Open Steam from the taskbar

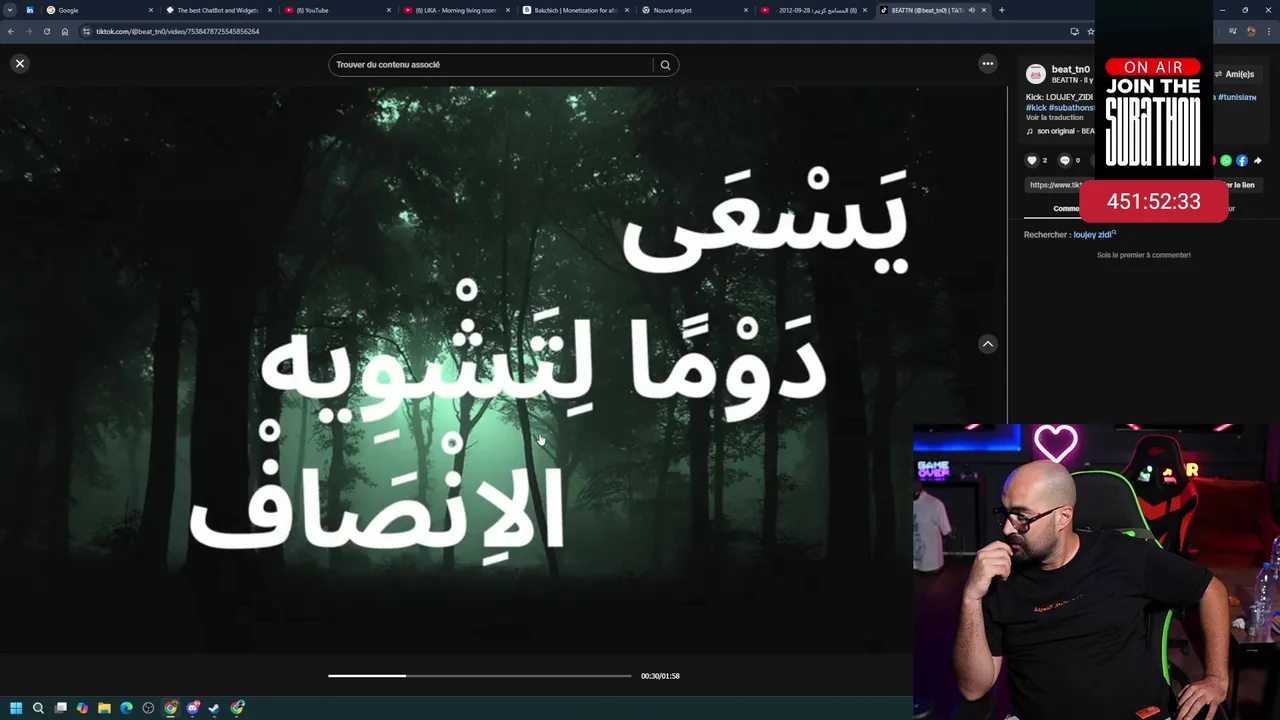[x=215, y=708]
